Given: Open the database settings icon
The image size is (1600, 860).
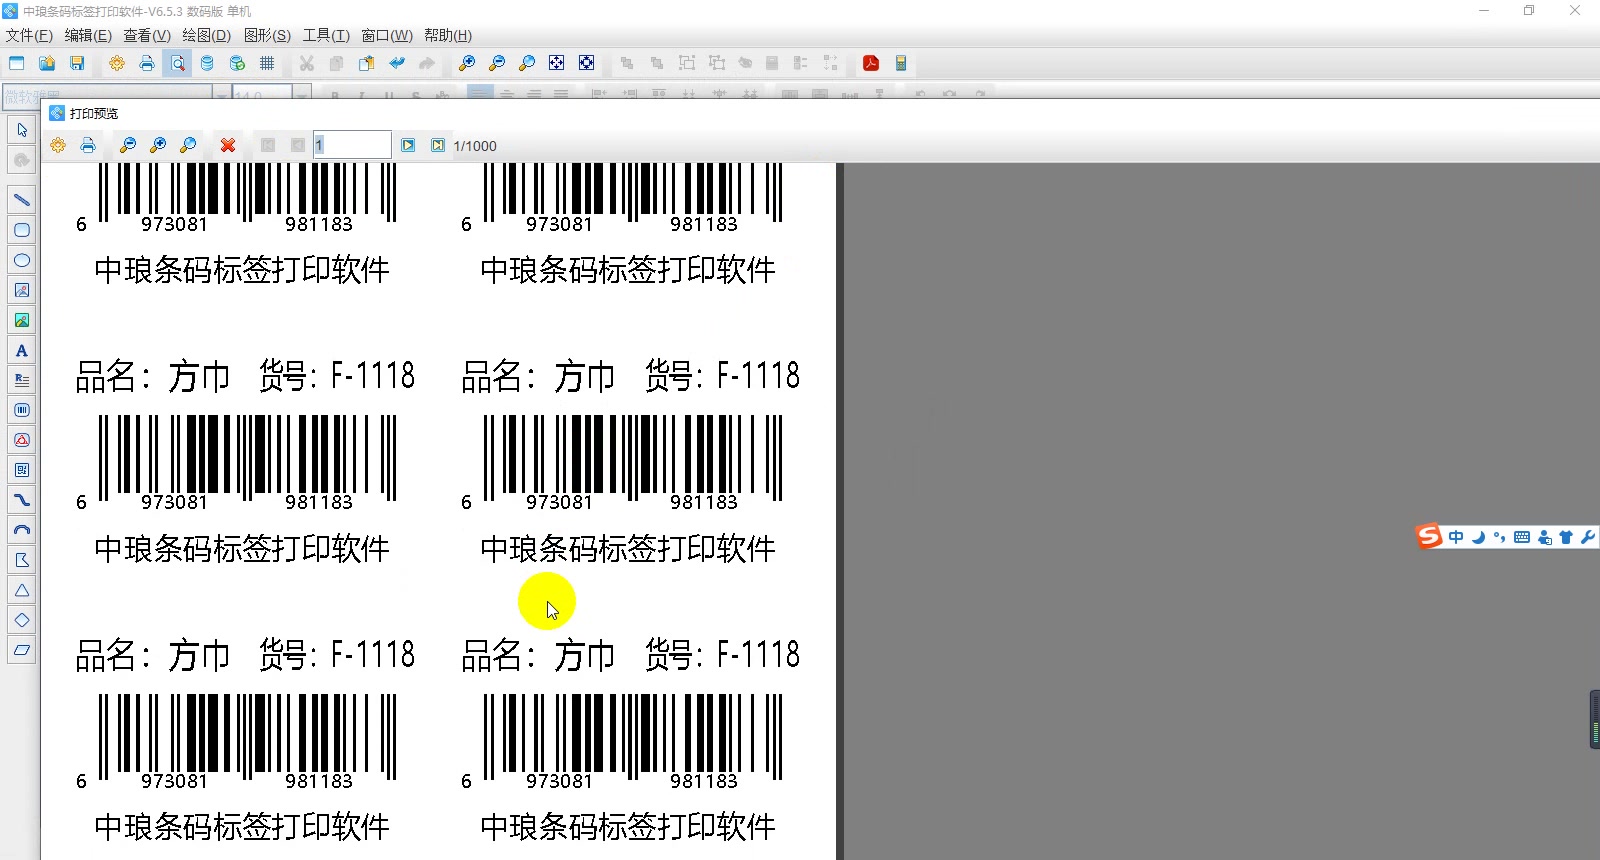Looking at the screenshot, I should pyautogui.click(x=207, y=63).
